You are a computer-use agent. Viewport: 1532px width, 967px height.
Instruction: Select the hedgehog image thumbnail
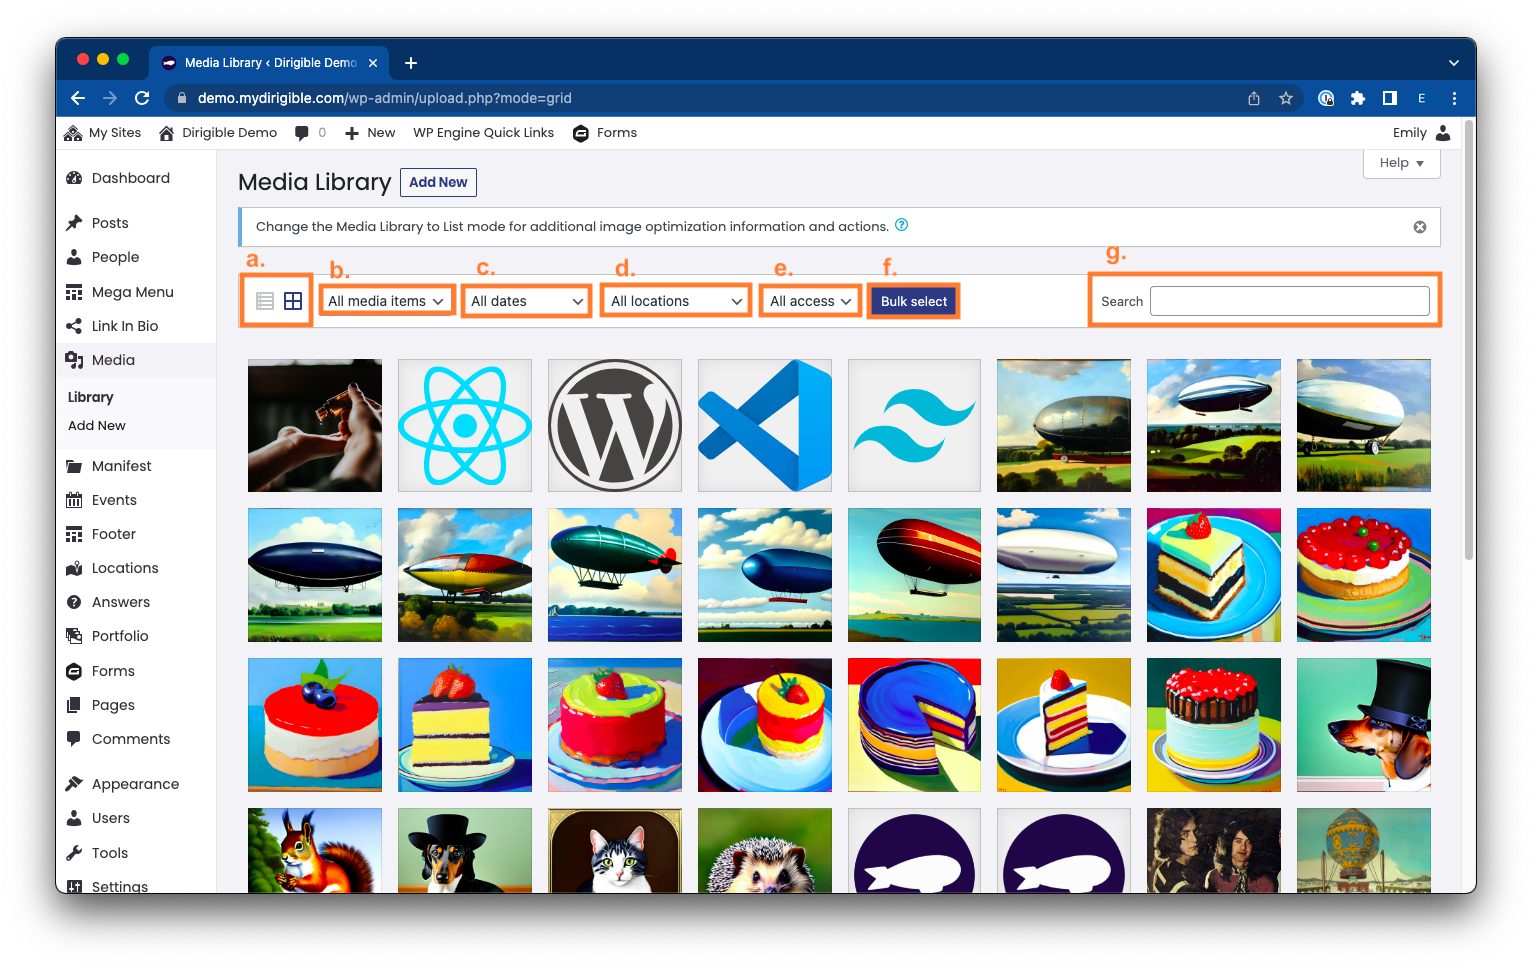coord(765,850)
